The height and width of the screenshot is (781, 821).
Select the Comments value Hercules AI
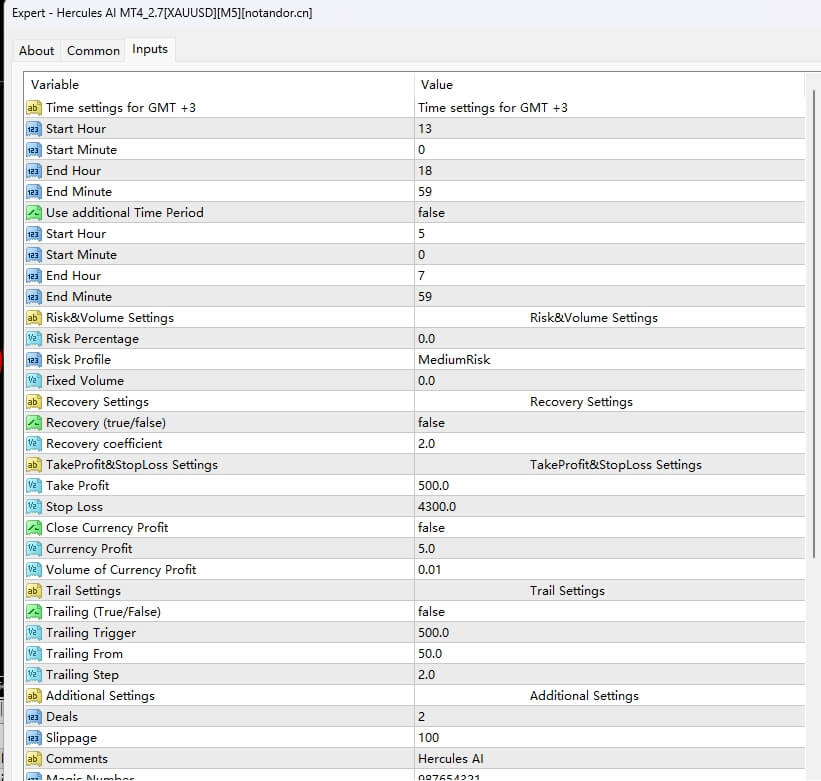451,759
